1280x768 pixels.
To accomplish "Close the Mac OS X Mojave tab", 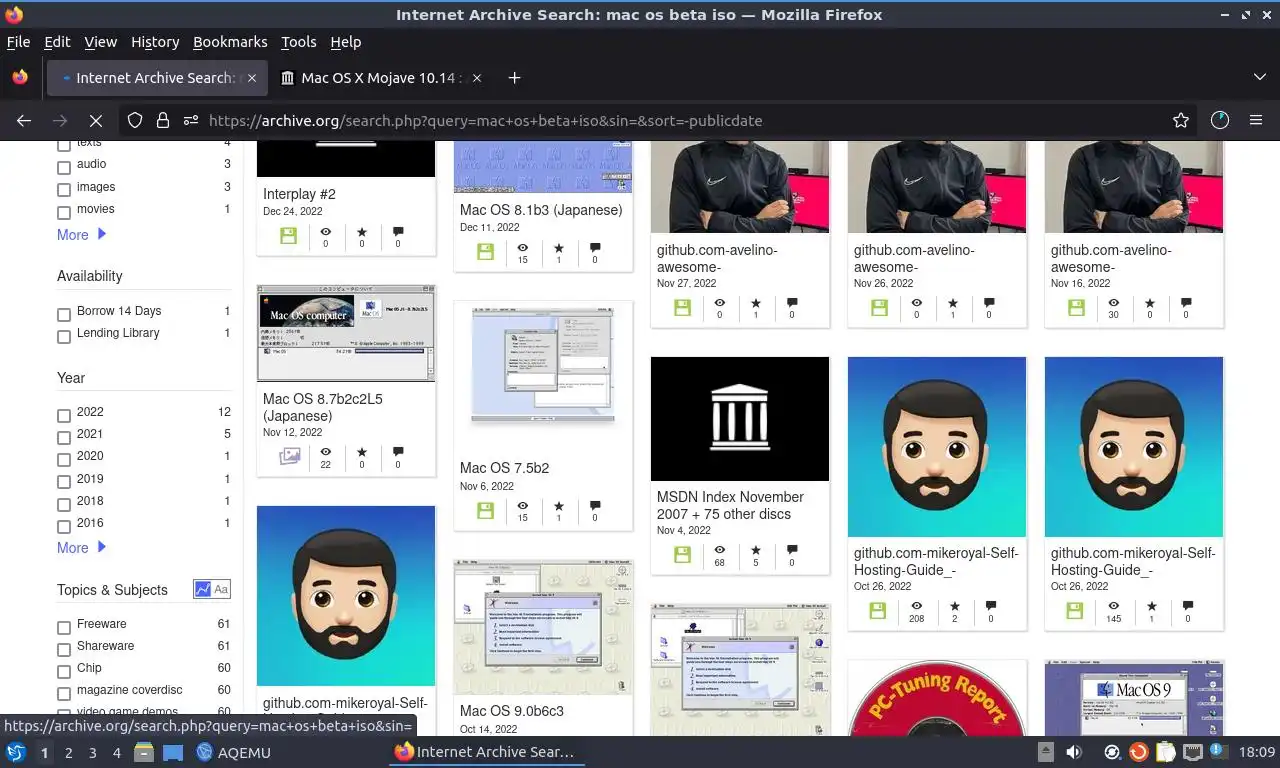I will [x=477, y=78].
